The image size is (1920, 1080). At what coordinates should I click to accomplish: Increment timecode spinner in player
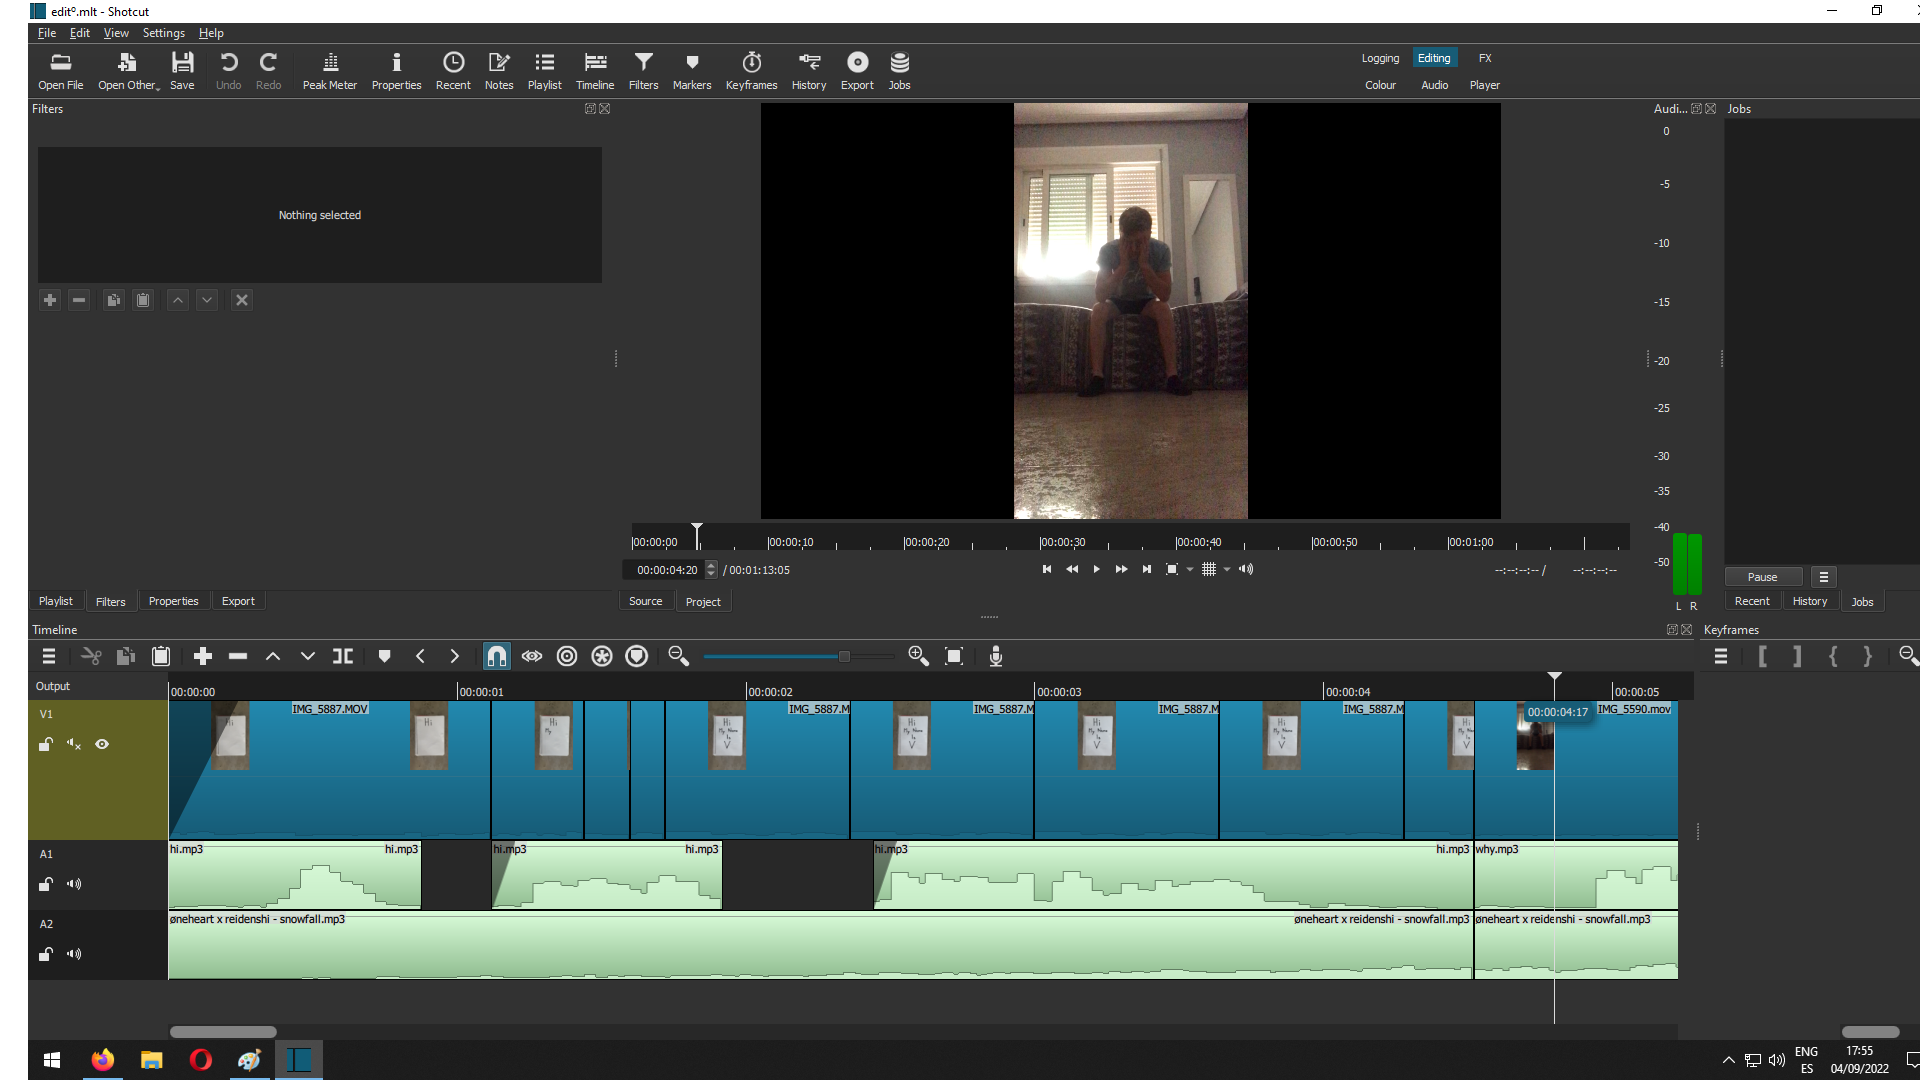click(711, 565)
